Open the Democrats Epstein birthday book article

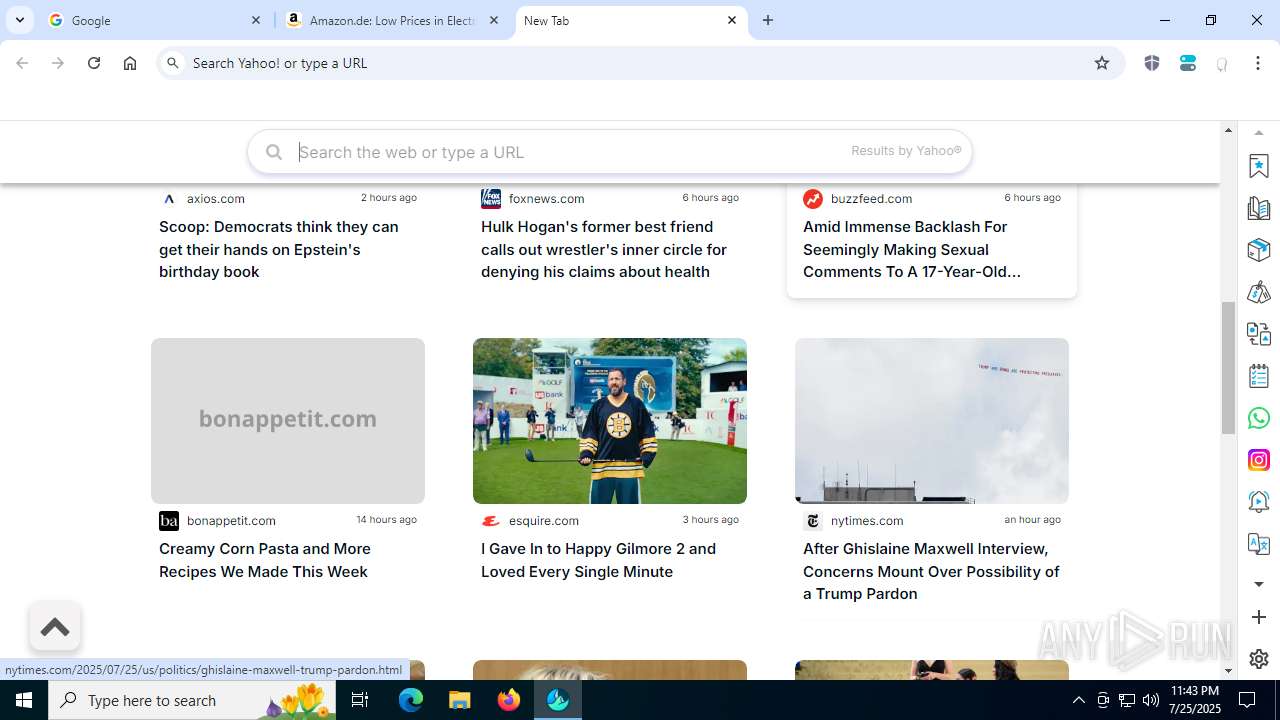tap(279, 249)
